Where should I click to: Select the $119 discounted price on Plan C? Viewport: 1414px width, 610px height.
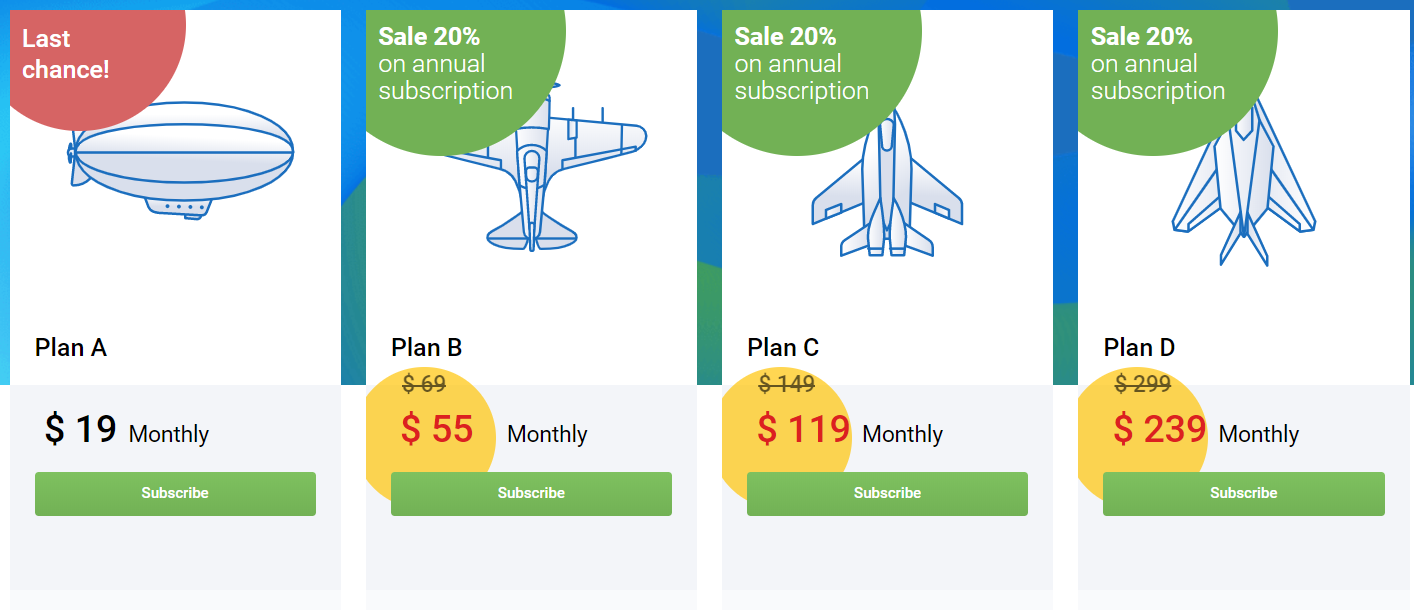pos(801,430)
